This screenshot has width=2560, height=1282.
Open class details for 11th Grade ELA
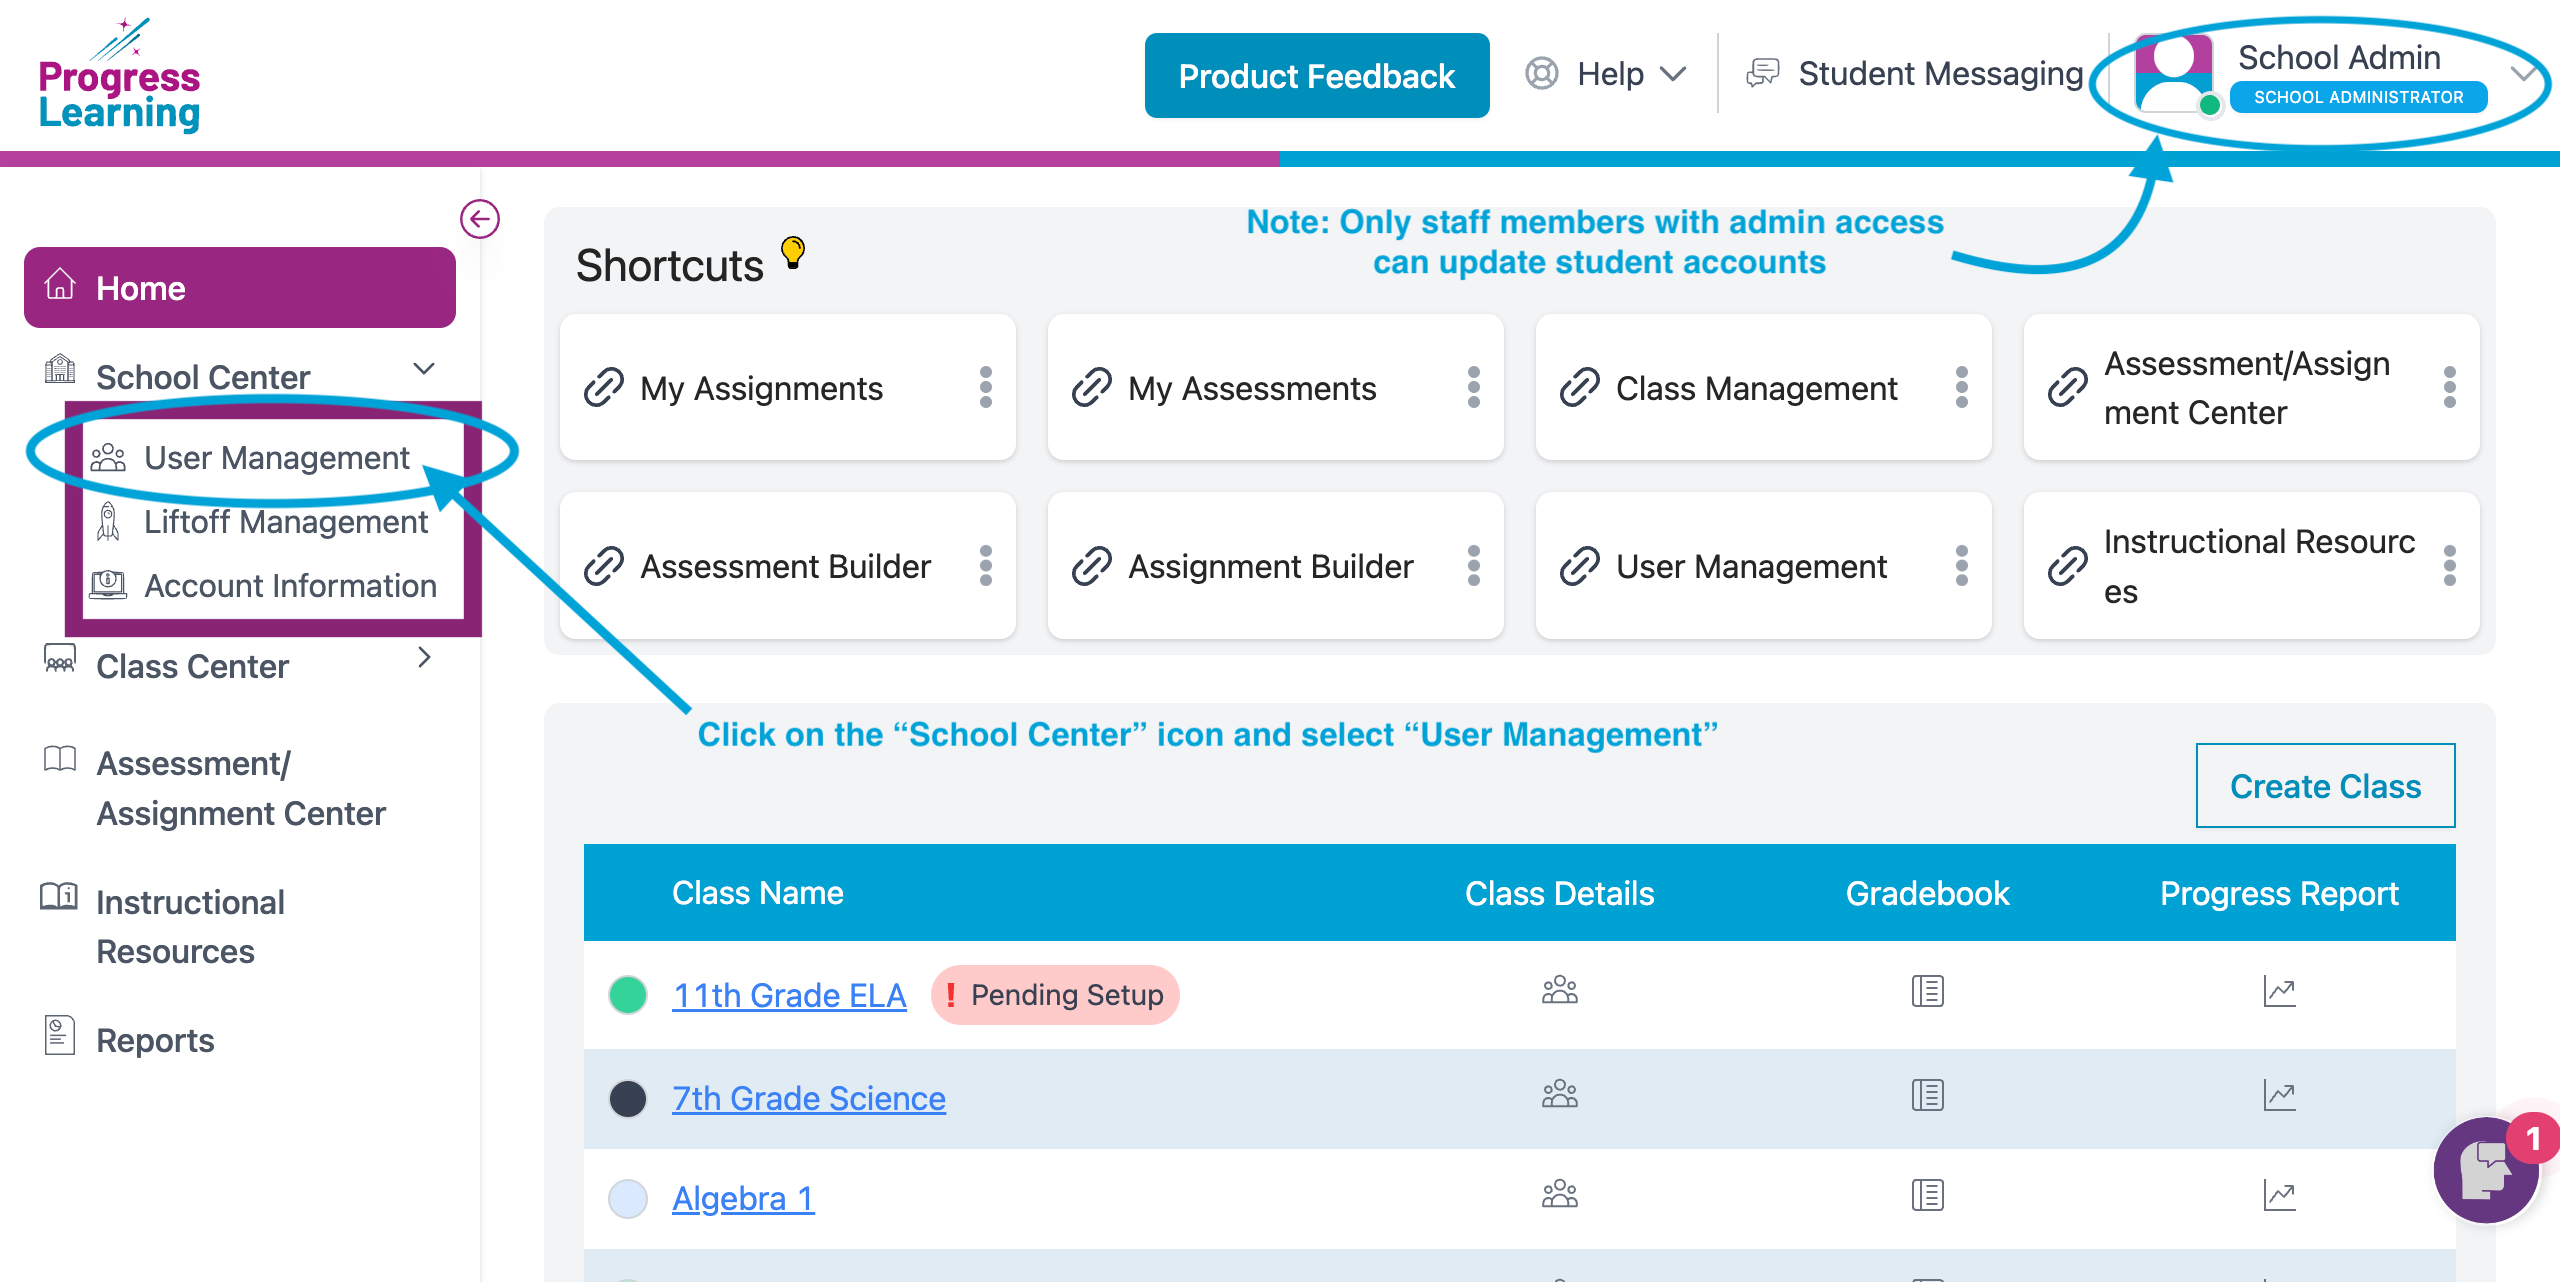1560,991
